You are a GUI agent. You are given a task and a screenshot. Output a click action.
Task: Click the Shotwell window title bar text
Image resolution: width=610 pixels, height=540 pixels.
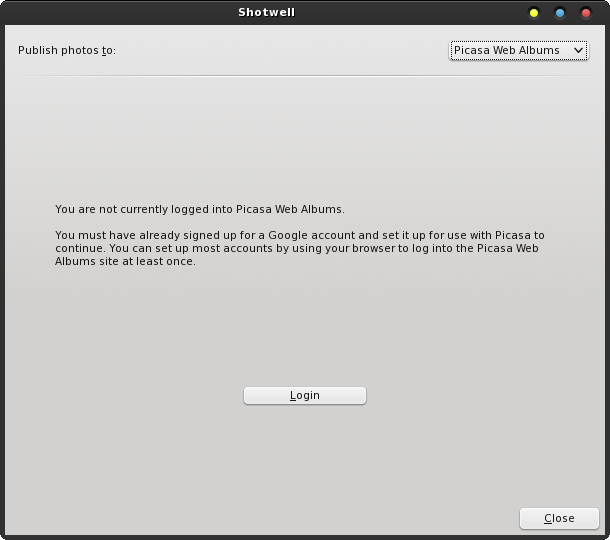pos(267,12)
